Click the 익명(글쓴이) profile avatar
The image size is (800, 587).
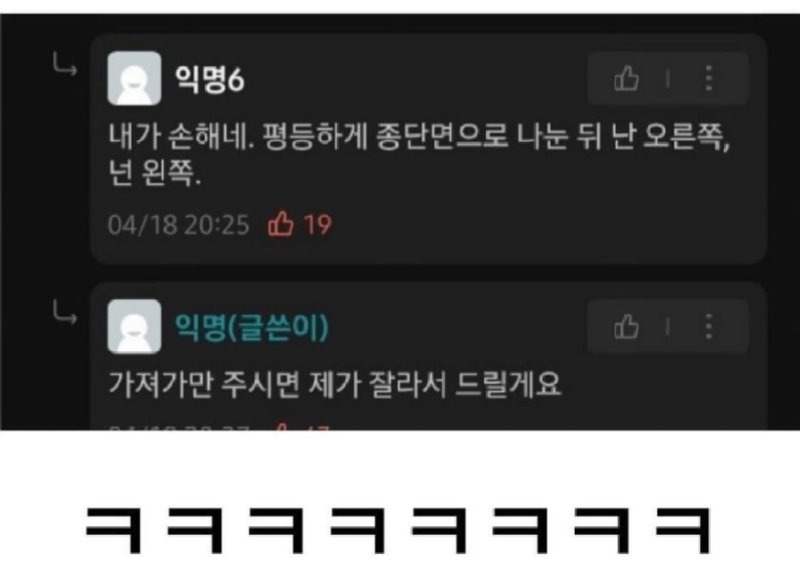click(135, 326)
